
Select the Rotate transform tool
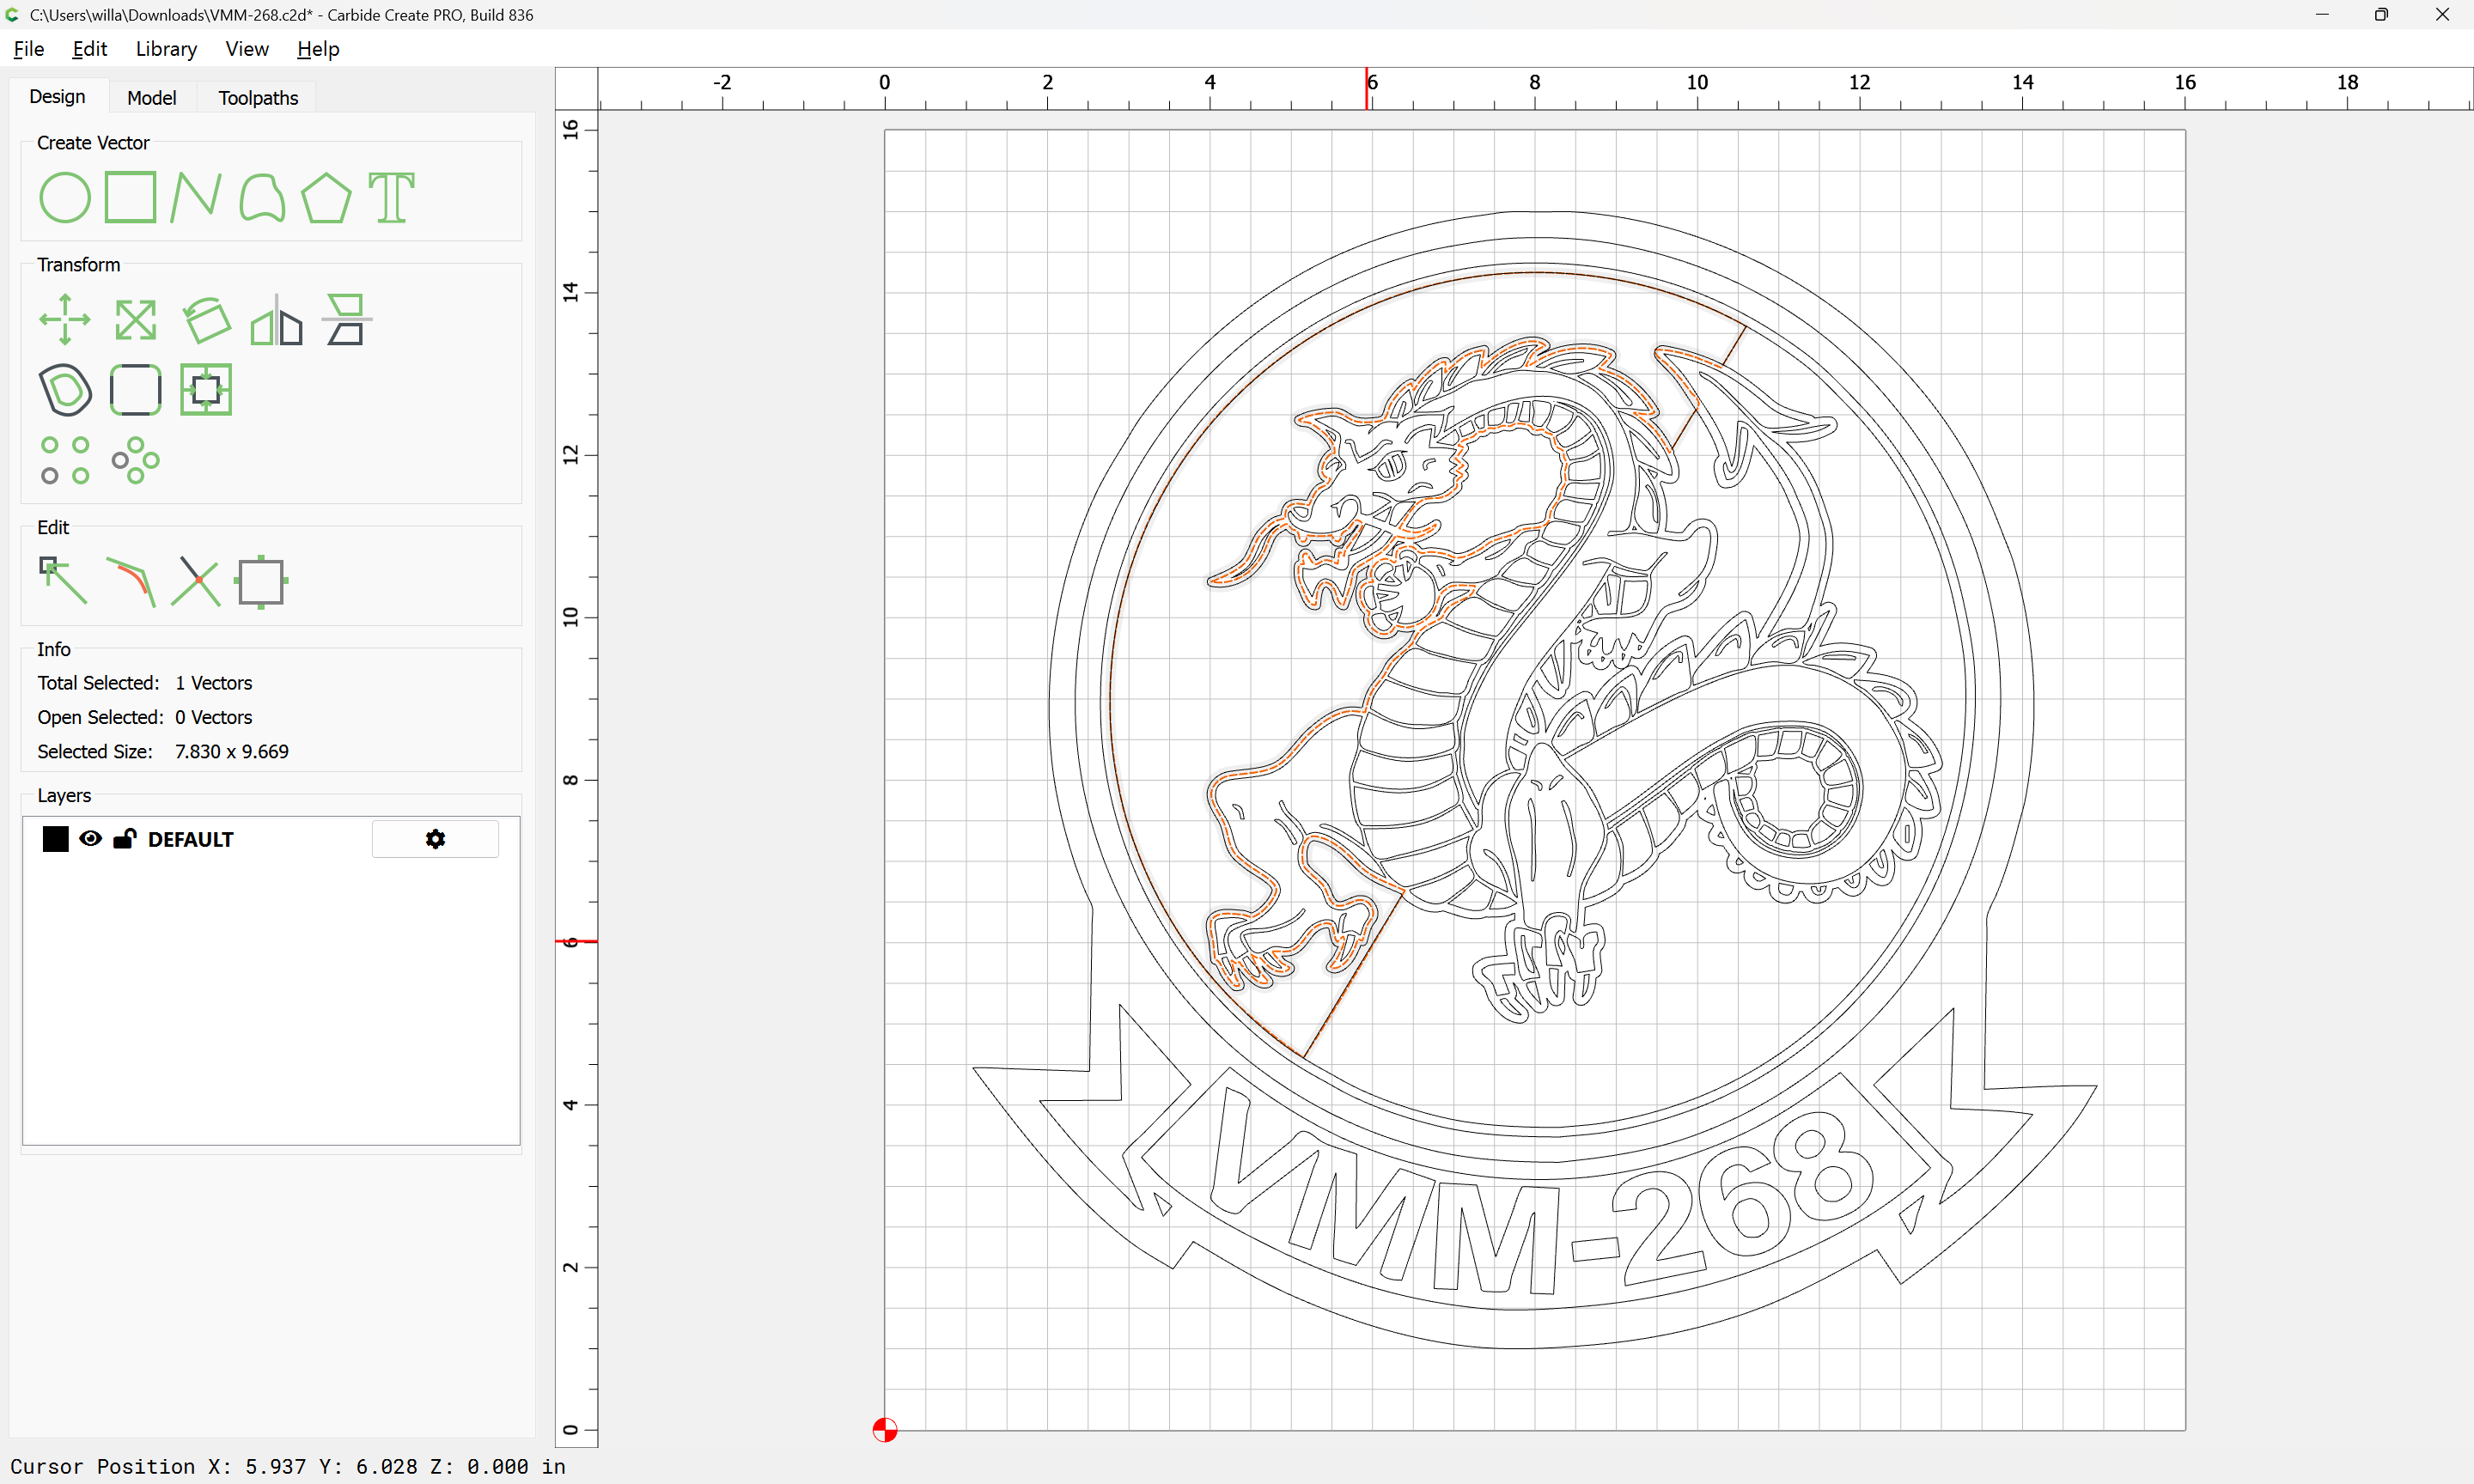coord(206,320)
